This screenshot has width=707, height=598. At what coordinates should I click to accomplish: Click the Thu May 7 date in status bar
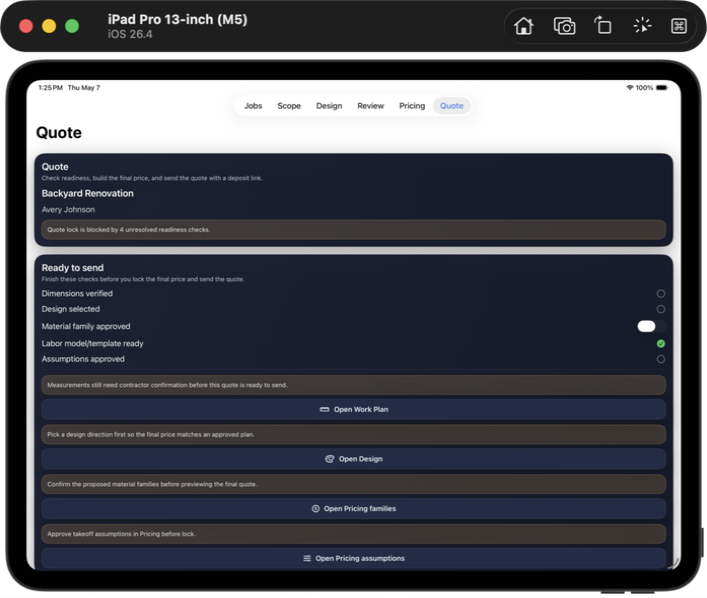coord(84,88)
